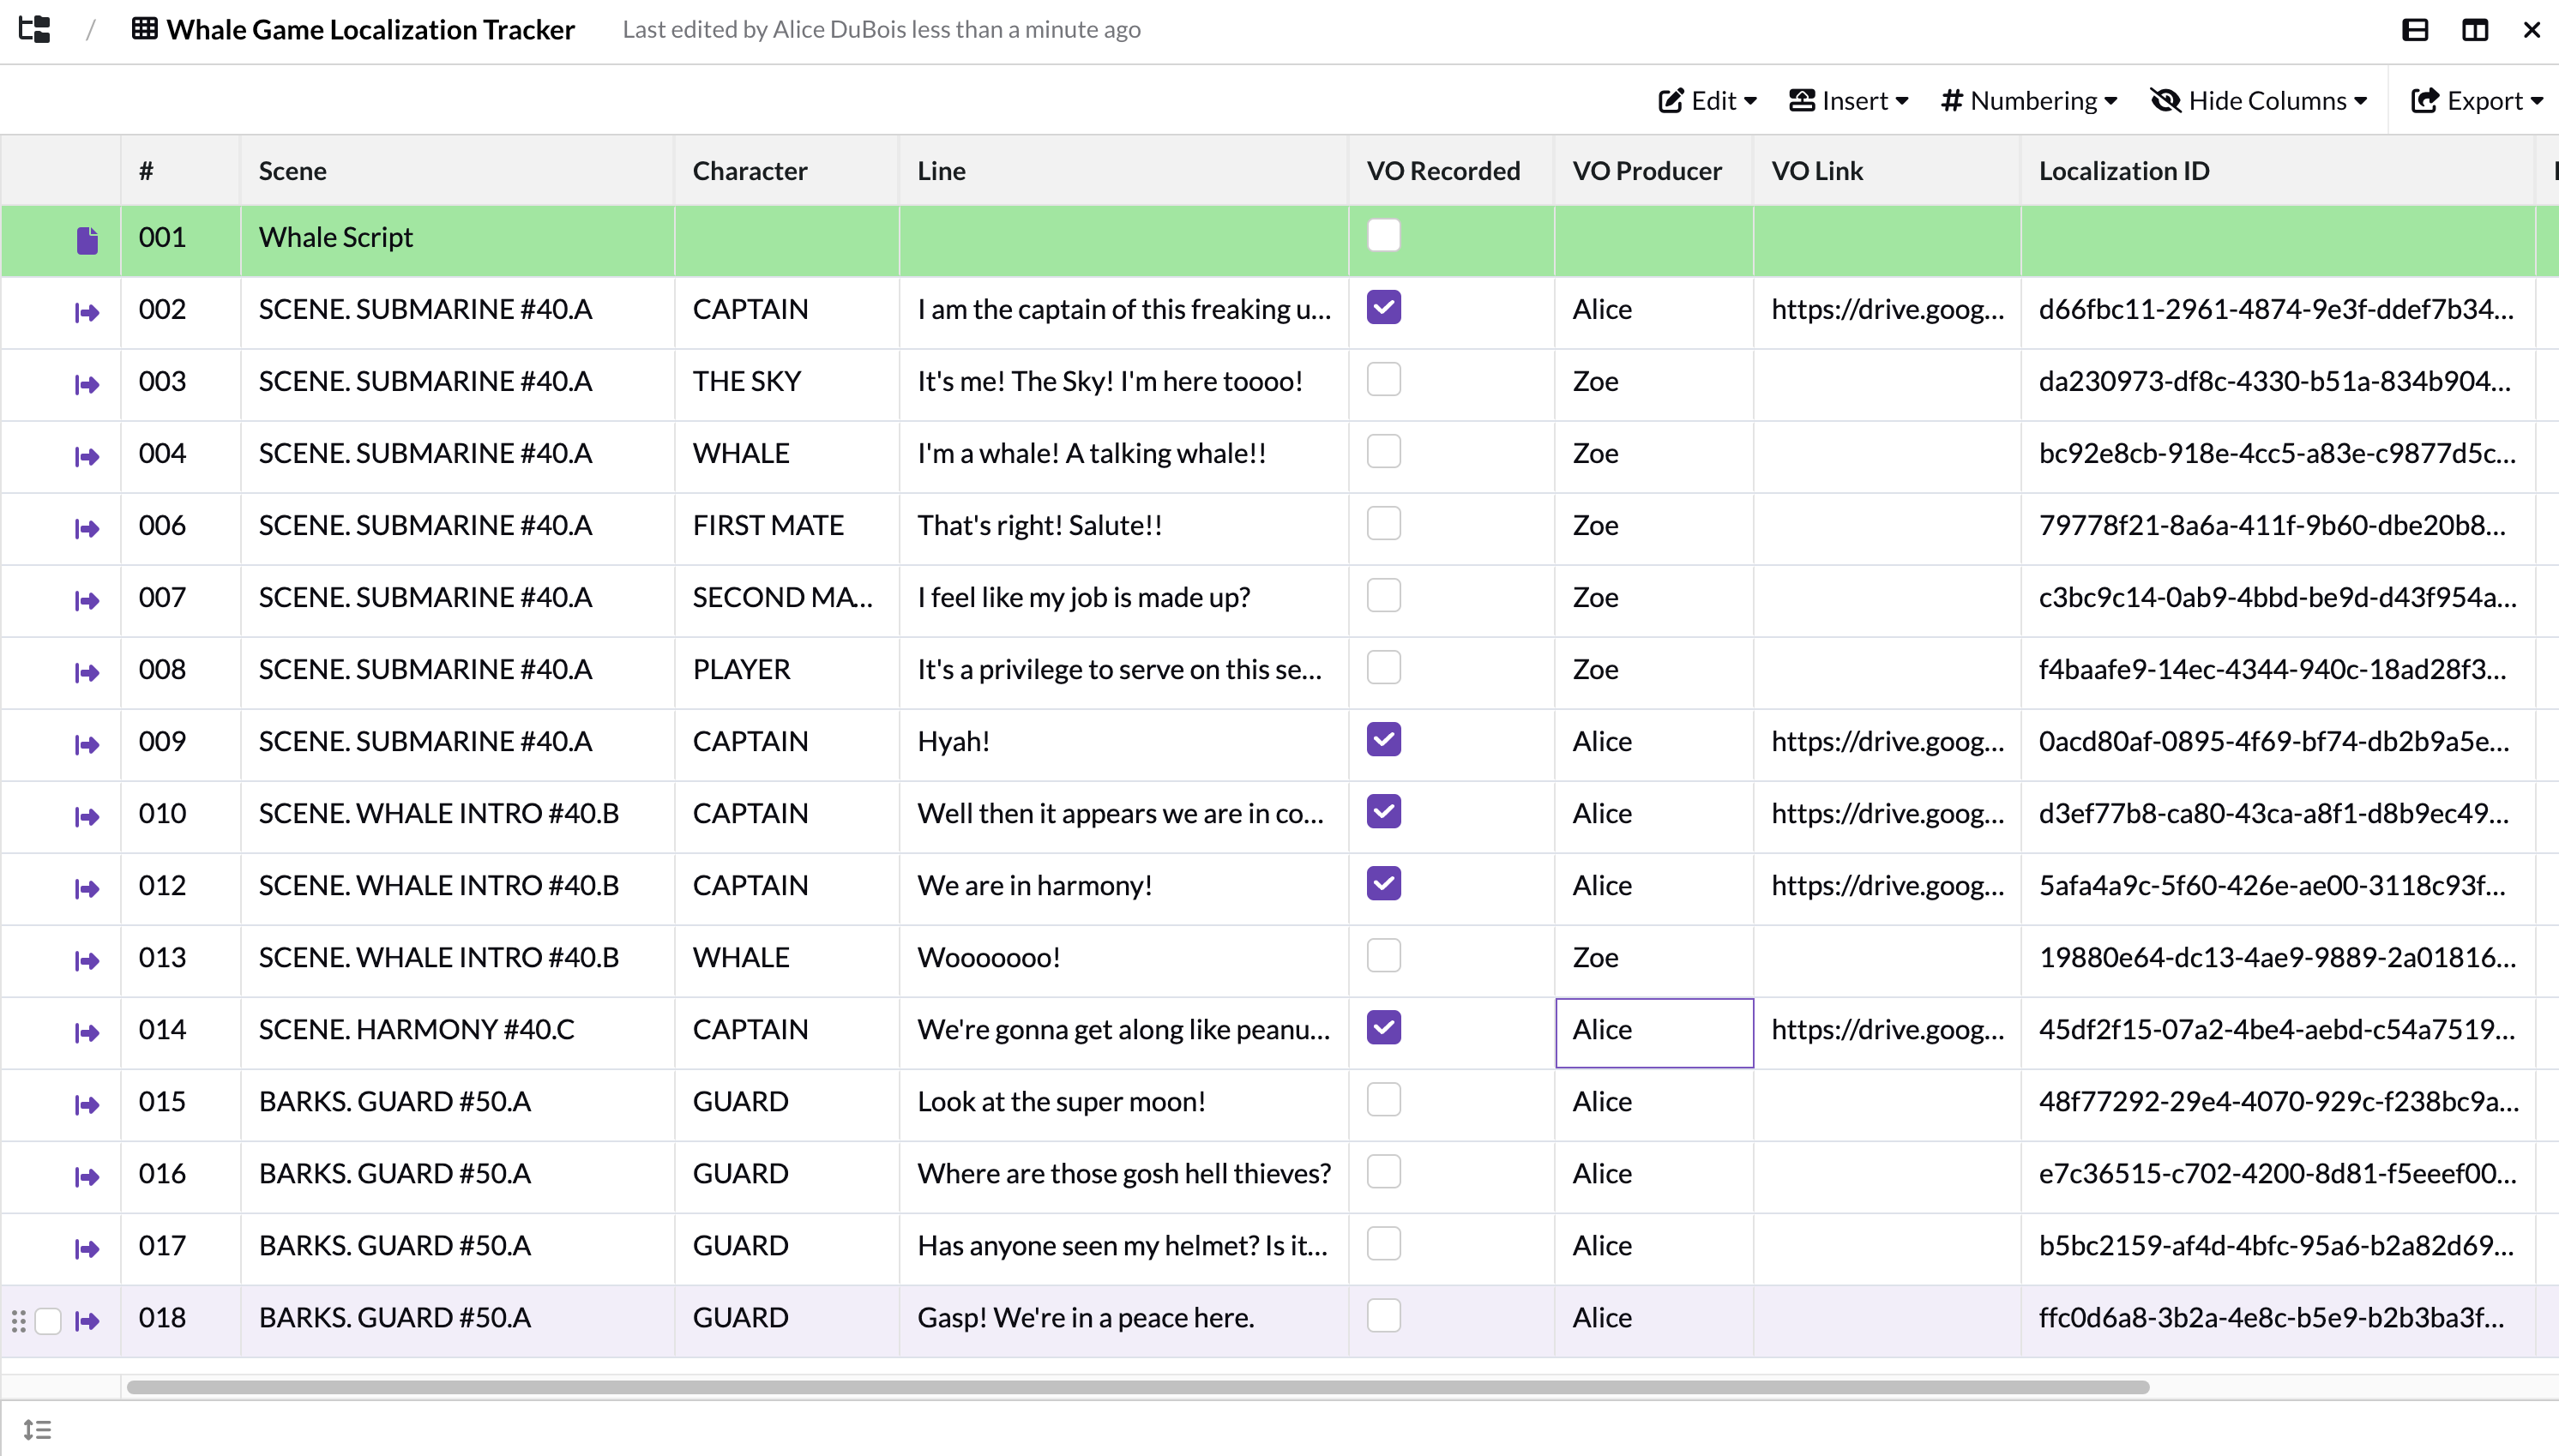The height and width of the screenshot is (1456, 2559).
Task: Uncheck VO Recorded for row 012
Action: pyautogui.click(x=1384, y=884)
